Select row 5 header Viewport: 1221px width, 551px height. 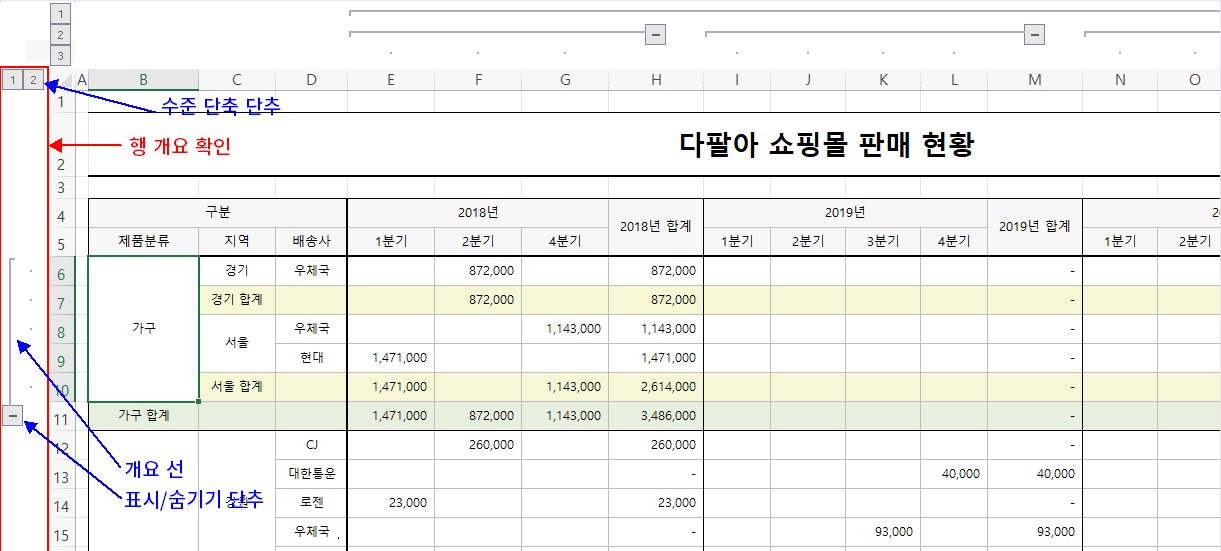[62, 243]
